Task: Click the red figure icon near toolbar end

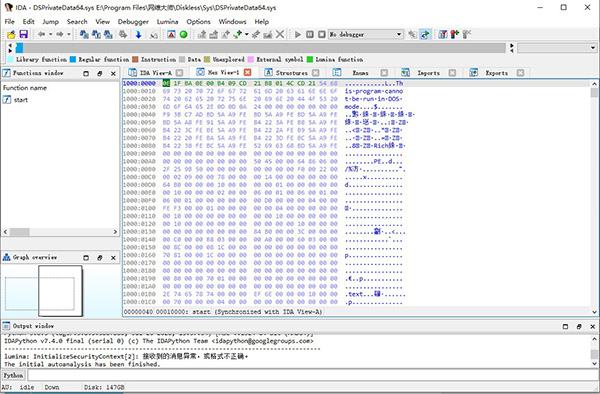Action: 455,34
